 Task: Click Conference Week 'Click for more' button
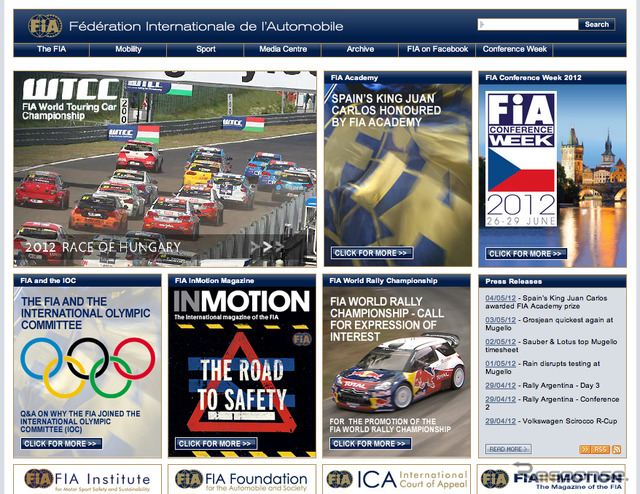pyautogui.click(x=526, y=254)
